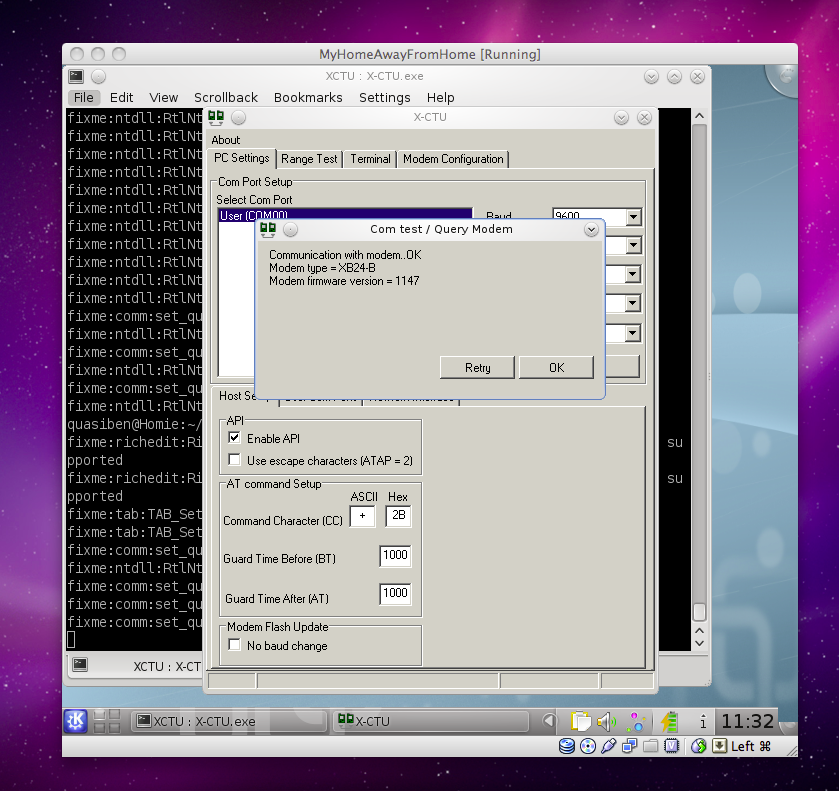Open the Klipper clipboard tray icon
Image resolution: width=839 pixels, height=791 pixels.
580,722
